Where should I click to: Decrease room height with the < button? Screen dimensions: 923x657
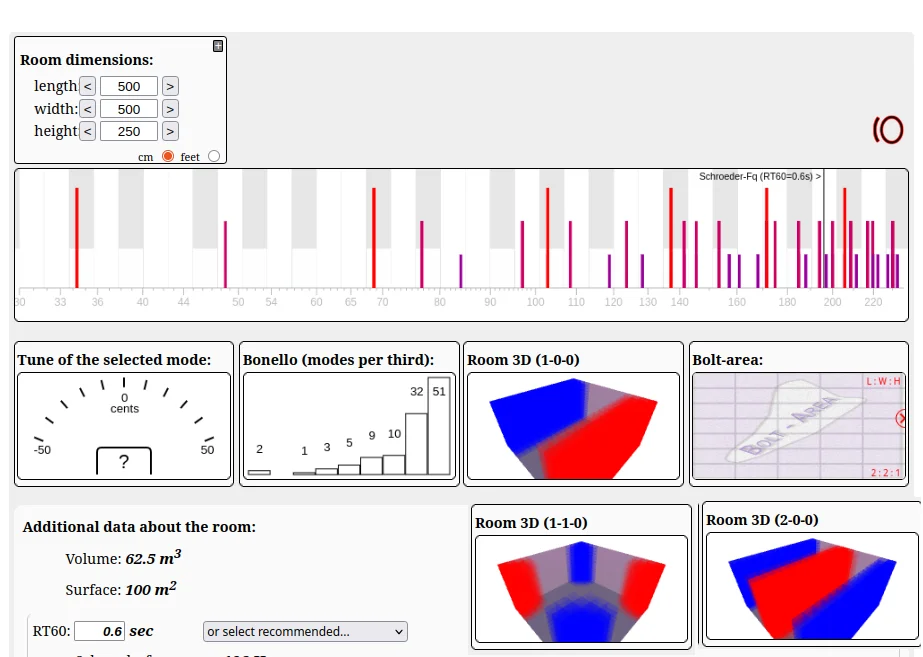88,131
